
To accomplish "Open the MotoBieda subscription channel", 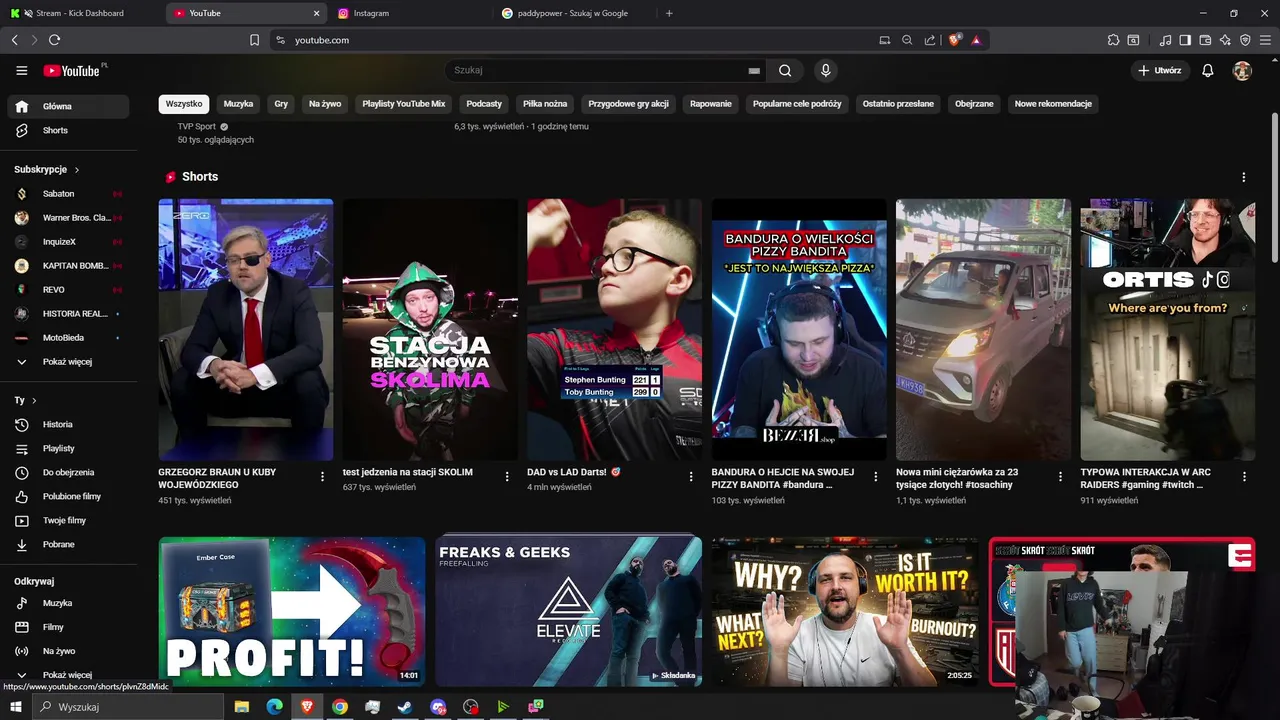I will (x=68, y=338).
